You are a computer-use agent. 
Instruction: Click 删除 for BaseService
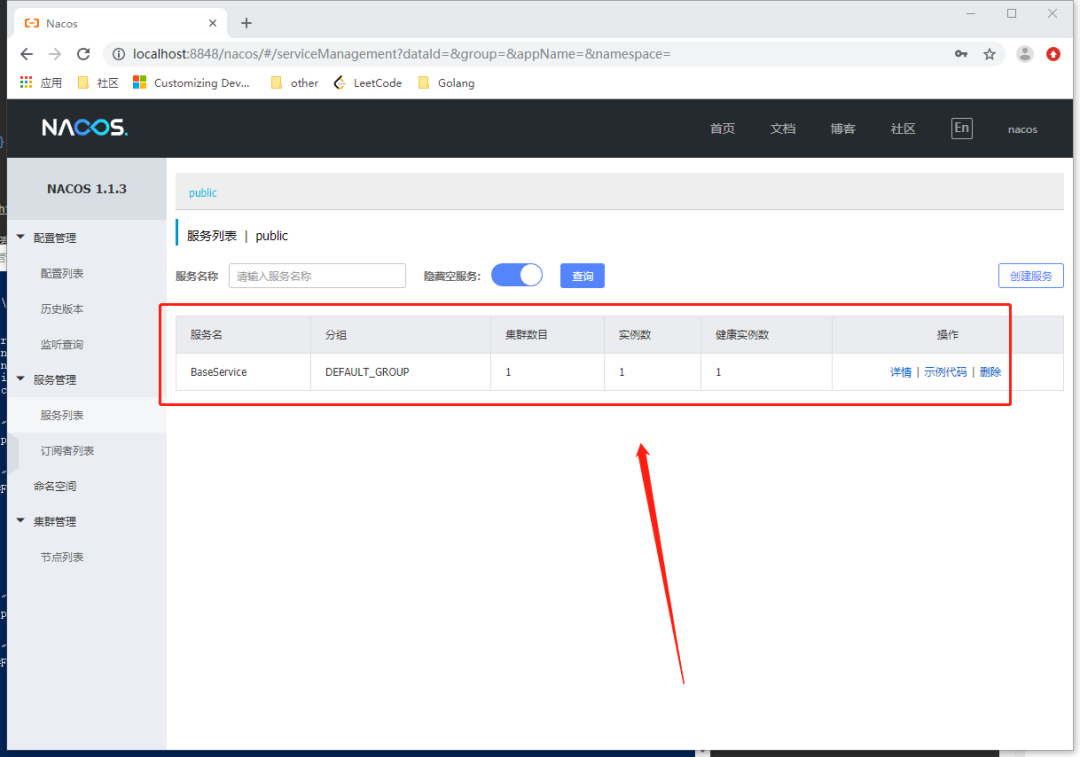coord(990,372)
